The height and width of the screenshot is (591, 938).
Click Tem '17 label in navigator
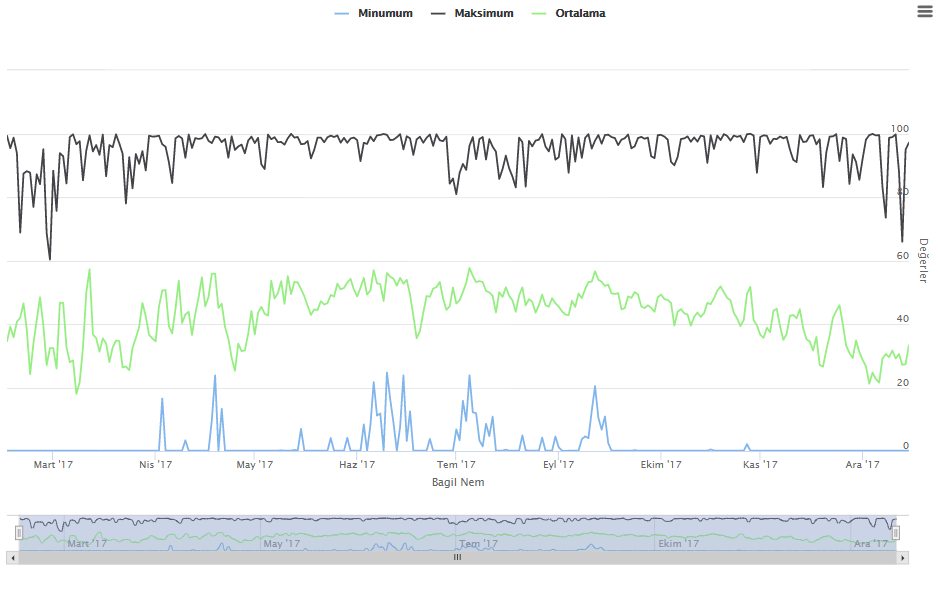pos(478,543)
